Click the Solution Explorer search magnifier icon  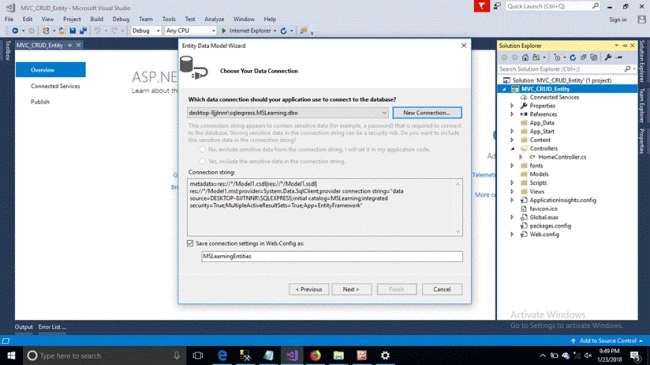[627, 69]
